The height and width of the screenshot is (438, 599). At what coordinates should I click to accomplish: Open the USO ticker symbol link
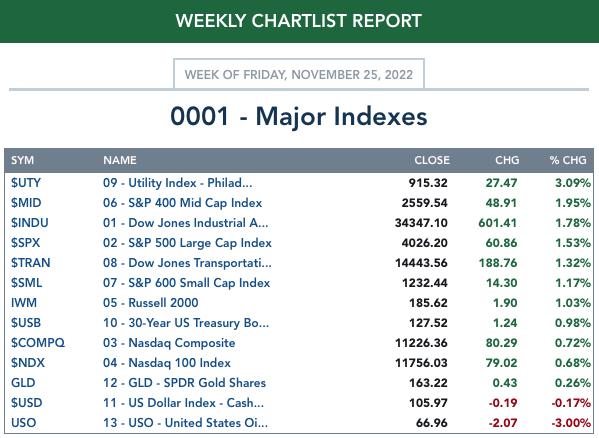click(24, 423)
